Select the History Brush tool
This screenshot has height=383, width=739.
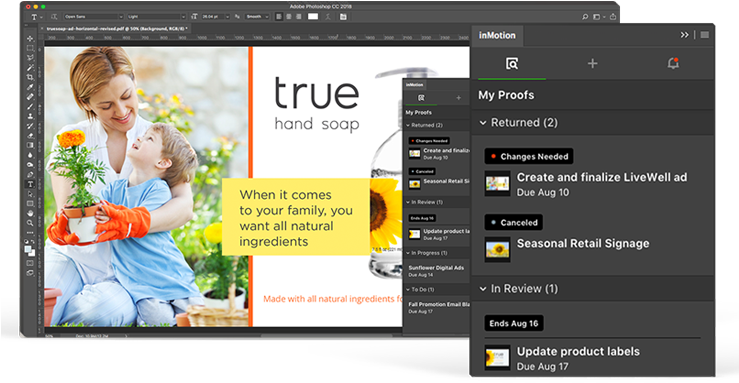[30, 126]
